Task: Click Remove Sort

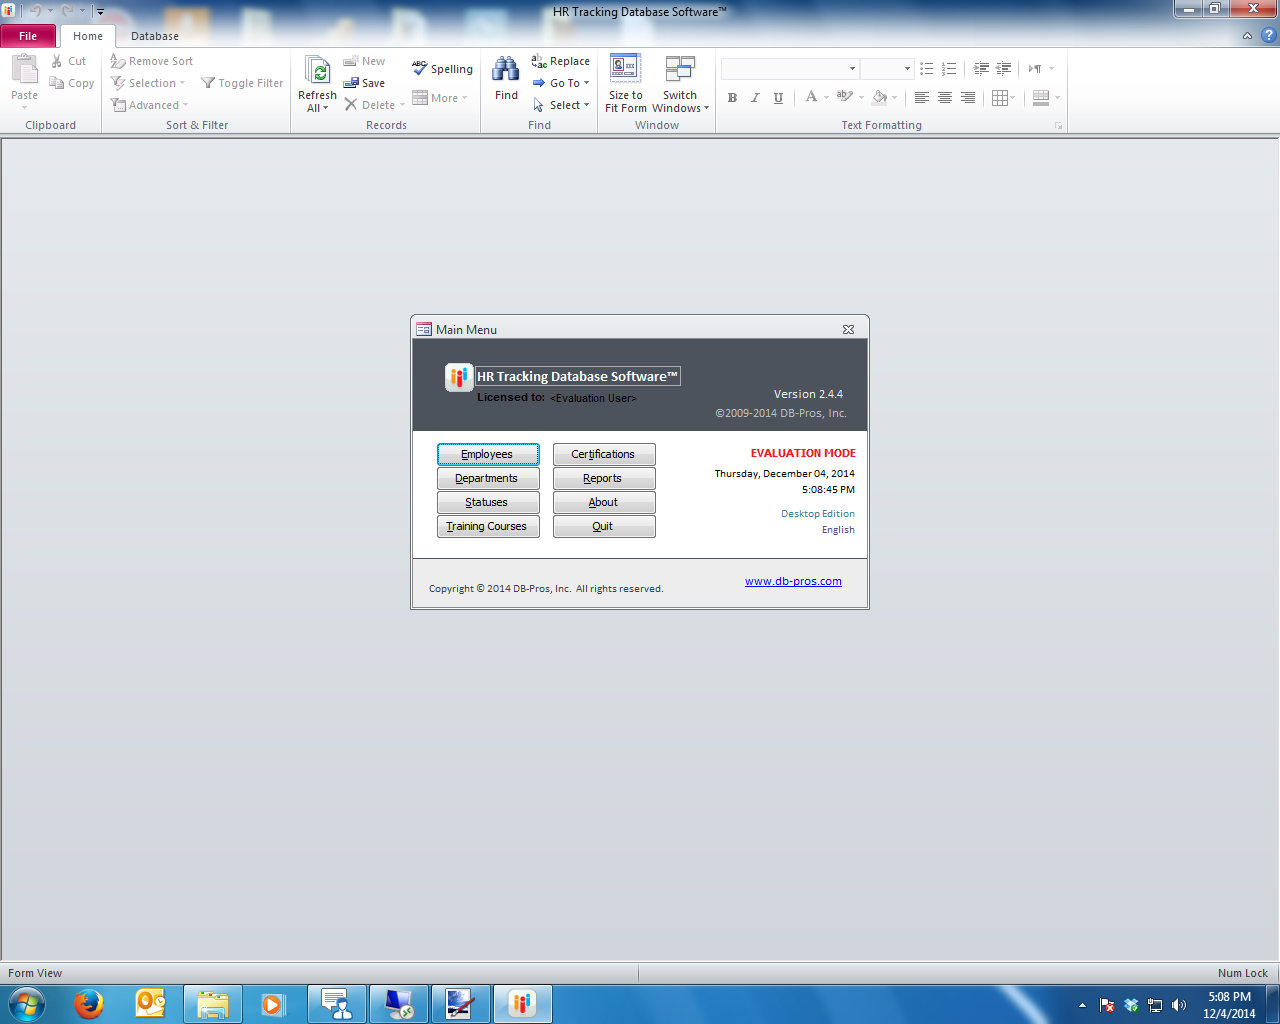Action: 152,61
